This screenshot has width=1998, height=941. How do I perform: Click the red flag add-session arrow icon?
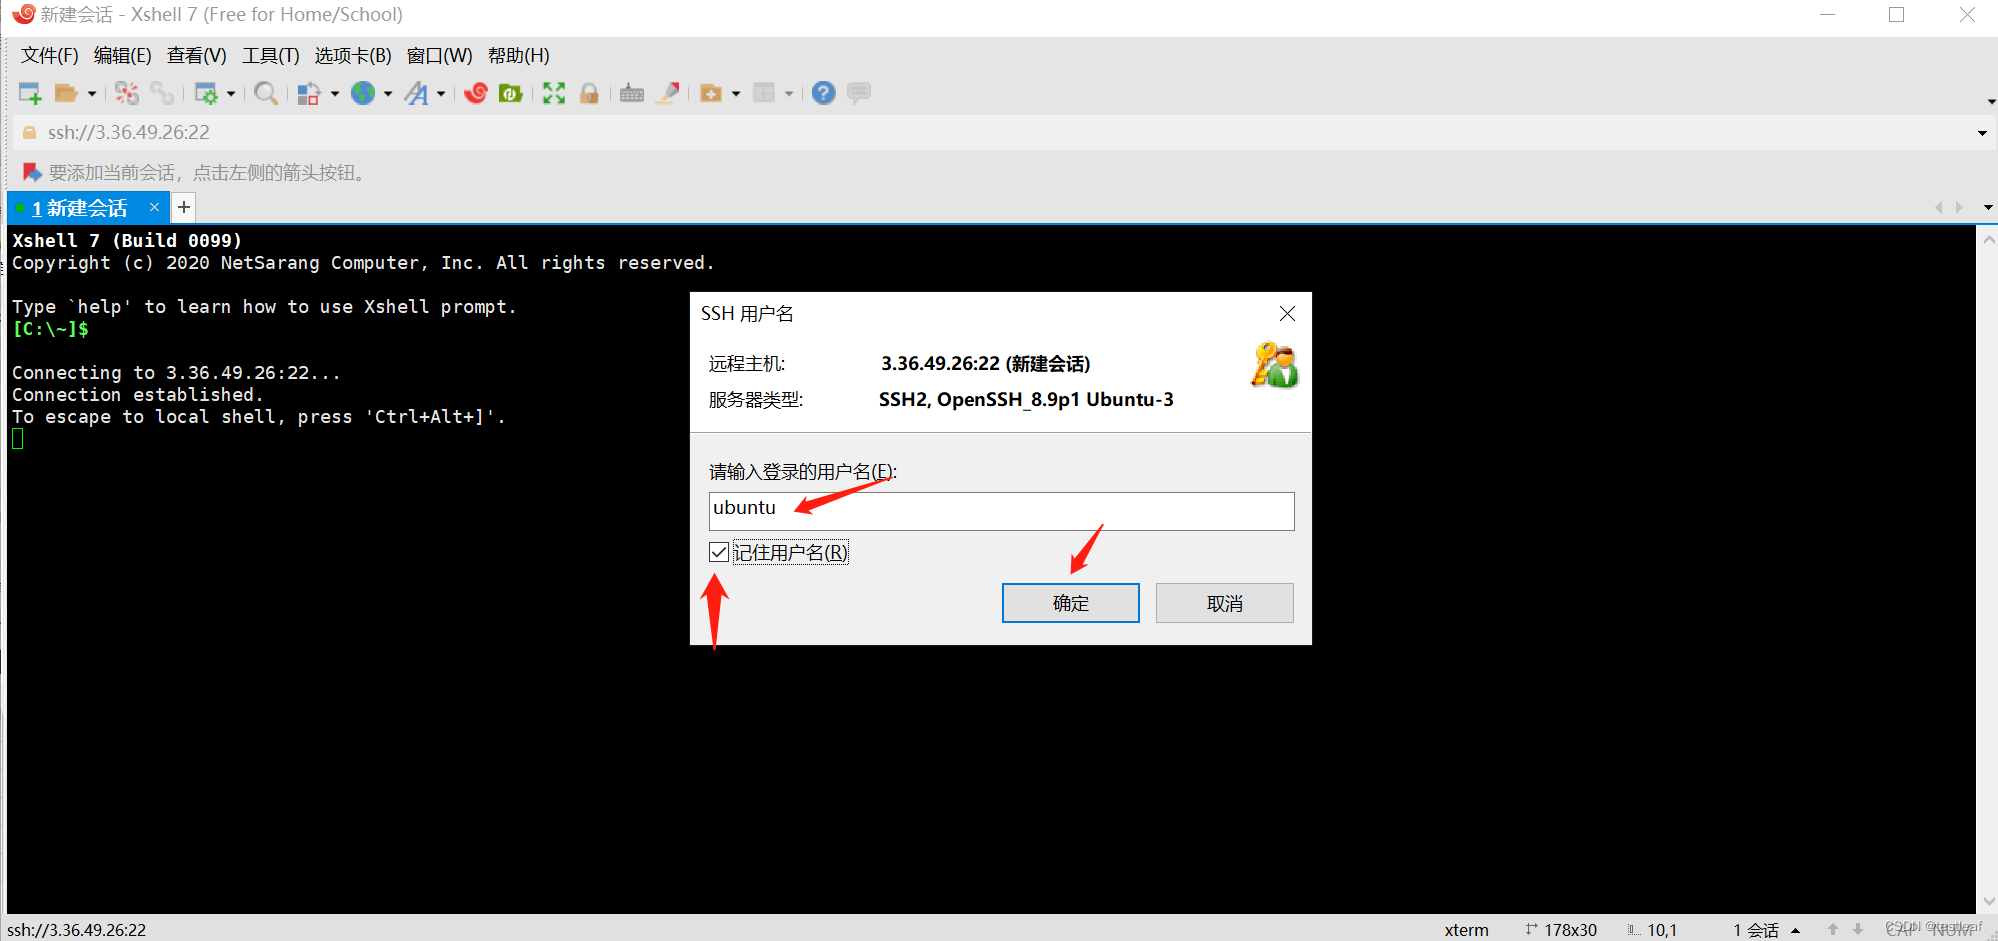pos(32,172)
